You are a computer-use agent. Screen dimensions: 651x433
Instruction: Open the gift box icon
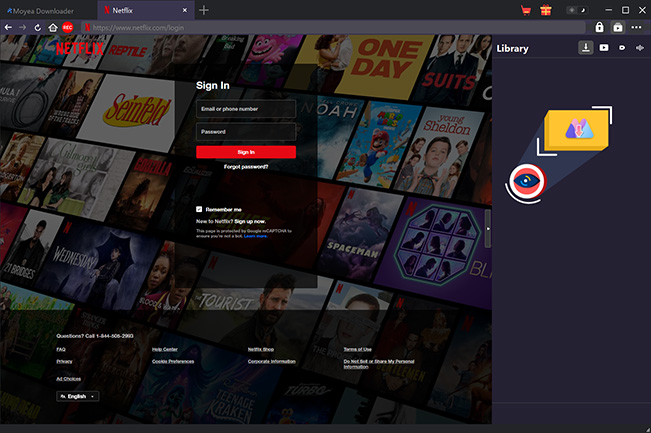pos(546,10)
